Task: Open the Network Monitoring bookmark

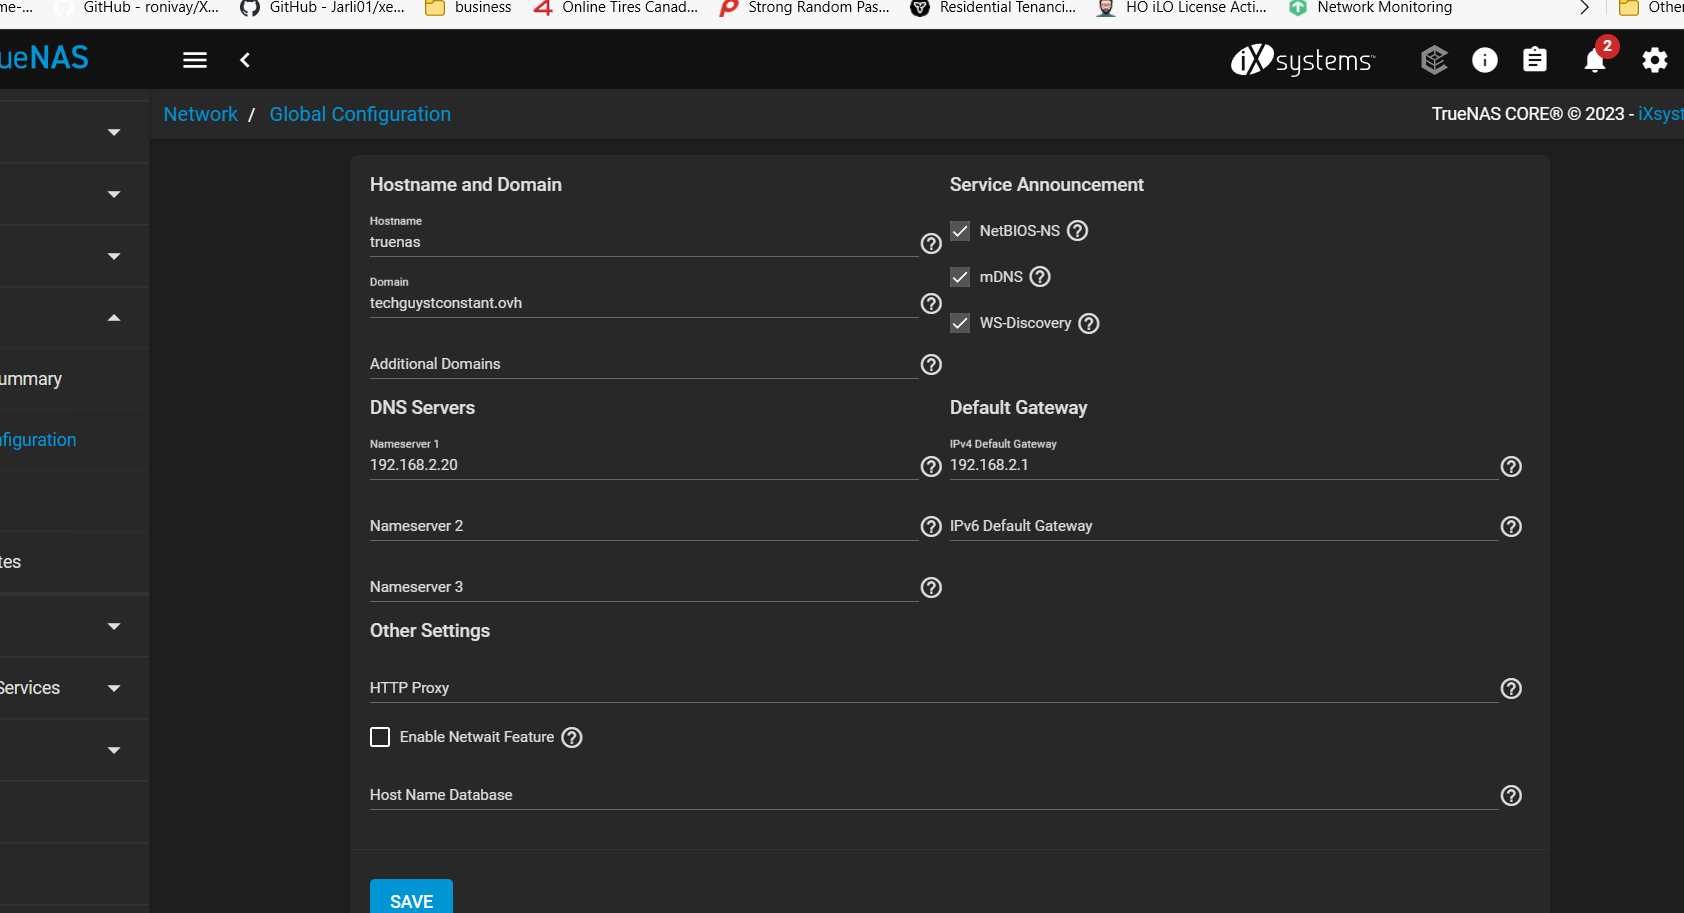Action: click(x=1370, y=8)
